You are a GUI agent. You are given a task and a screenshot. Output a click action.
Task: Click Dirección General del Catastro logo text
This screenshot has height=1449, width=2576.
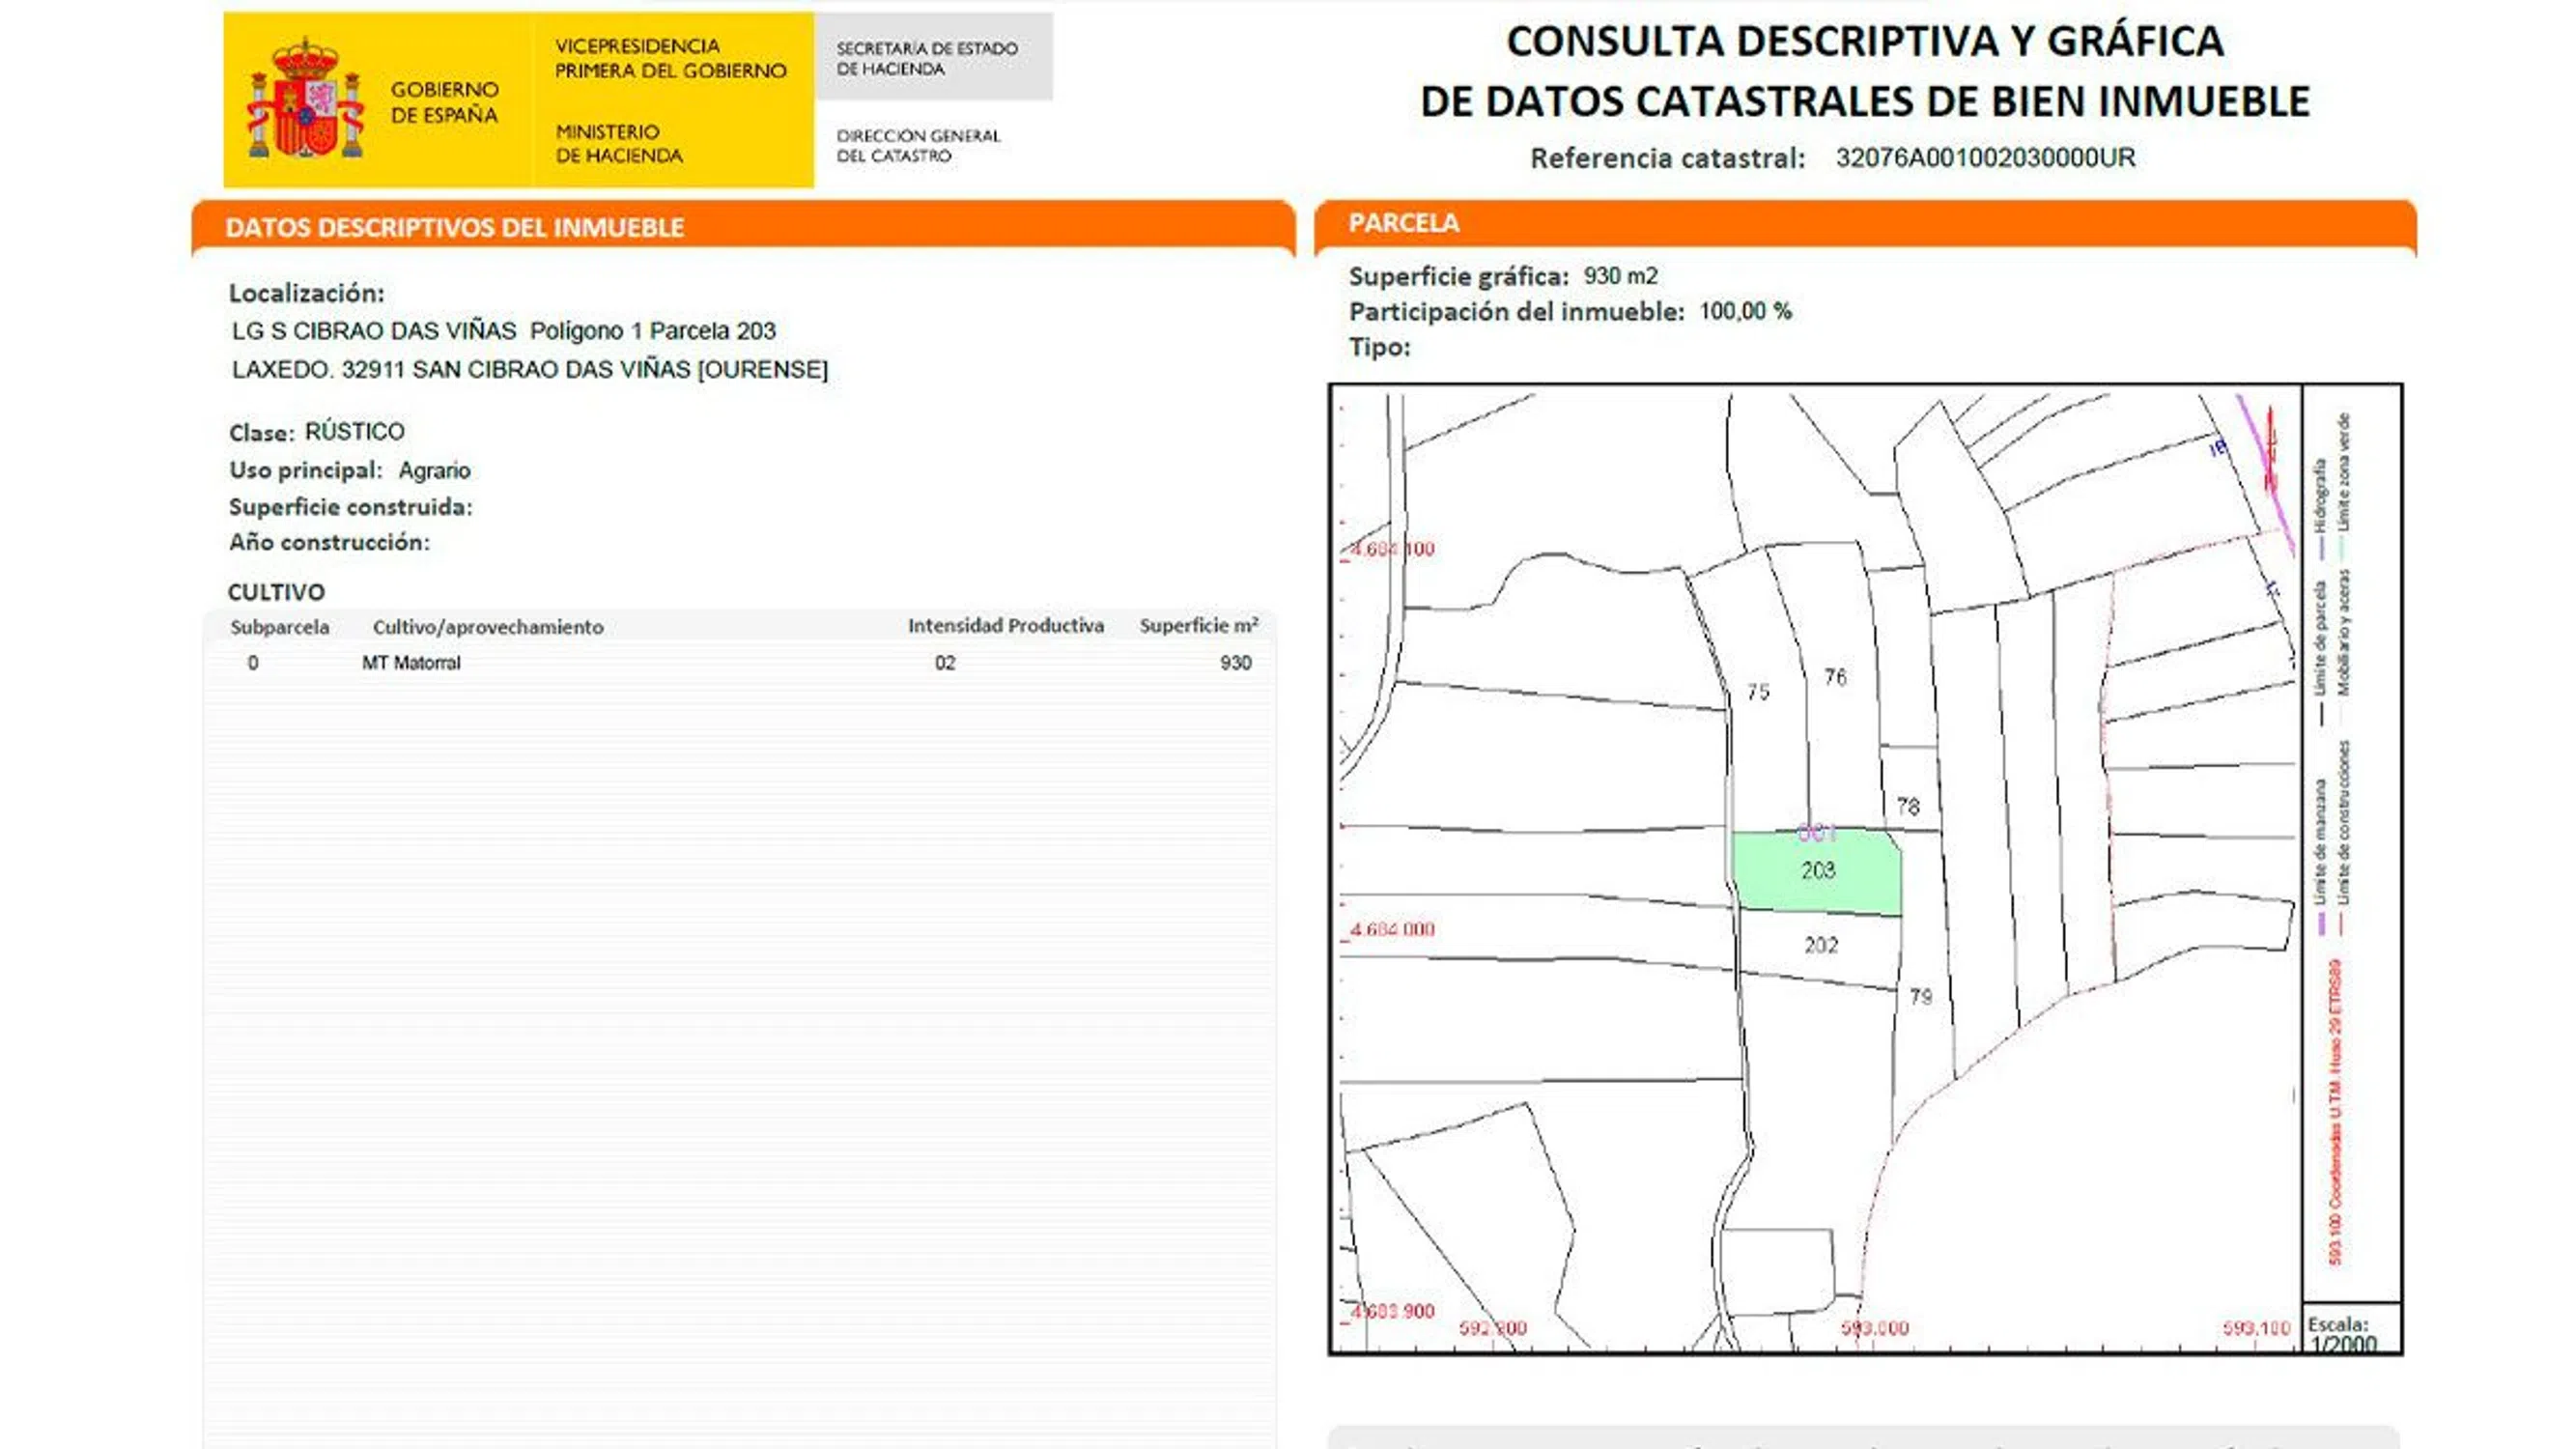pos(917,146)
